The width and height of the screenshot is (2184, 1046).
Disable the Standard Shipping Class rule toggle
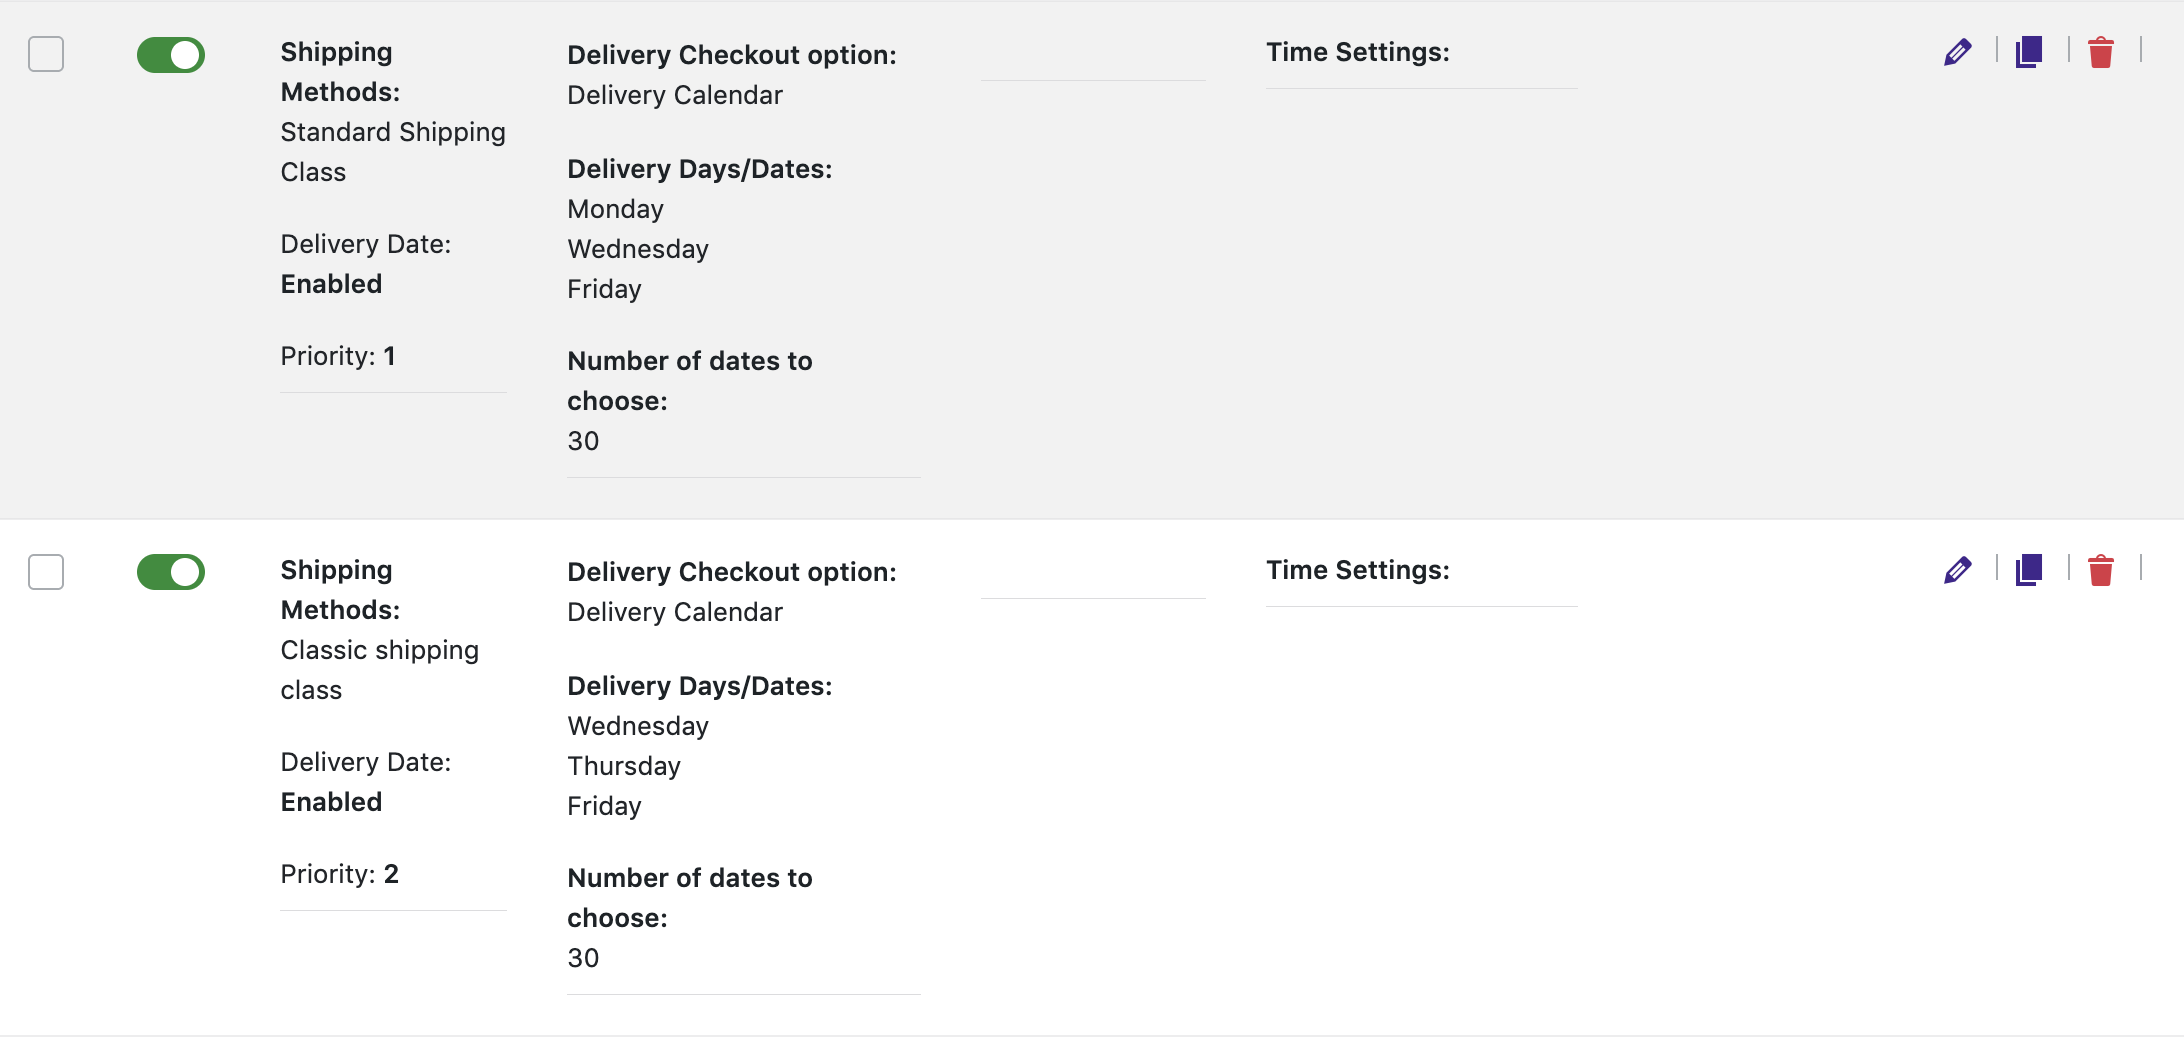171,55
